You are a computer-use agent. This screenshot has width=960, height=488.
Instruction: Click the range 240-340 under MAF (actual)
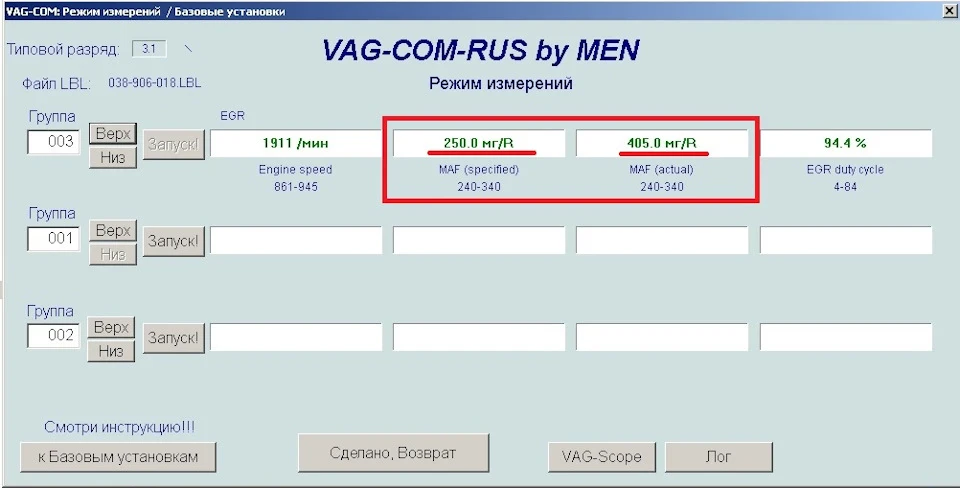coord(662,187)
